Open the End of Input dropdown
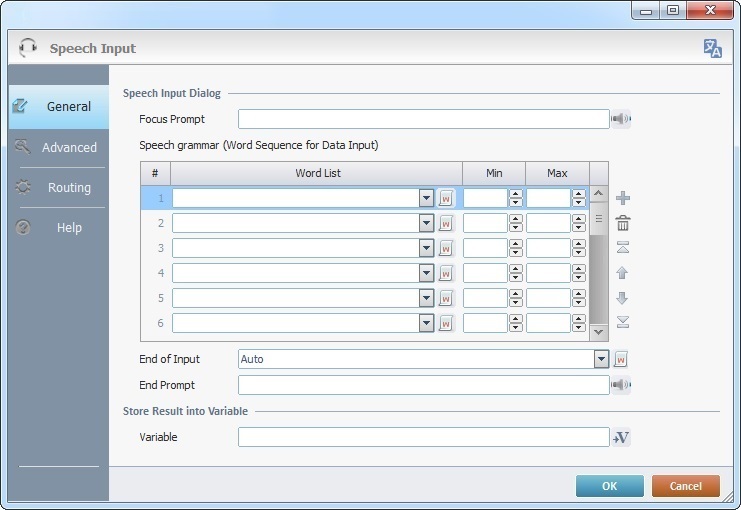The height and width of the screenshot is (510, 741). [x=601, y=359]
